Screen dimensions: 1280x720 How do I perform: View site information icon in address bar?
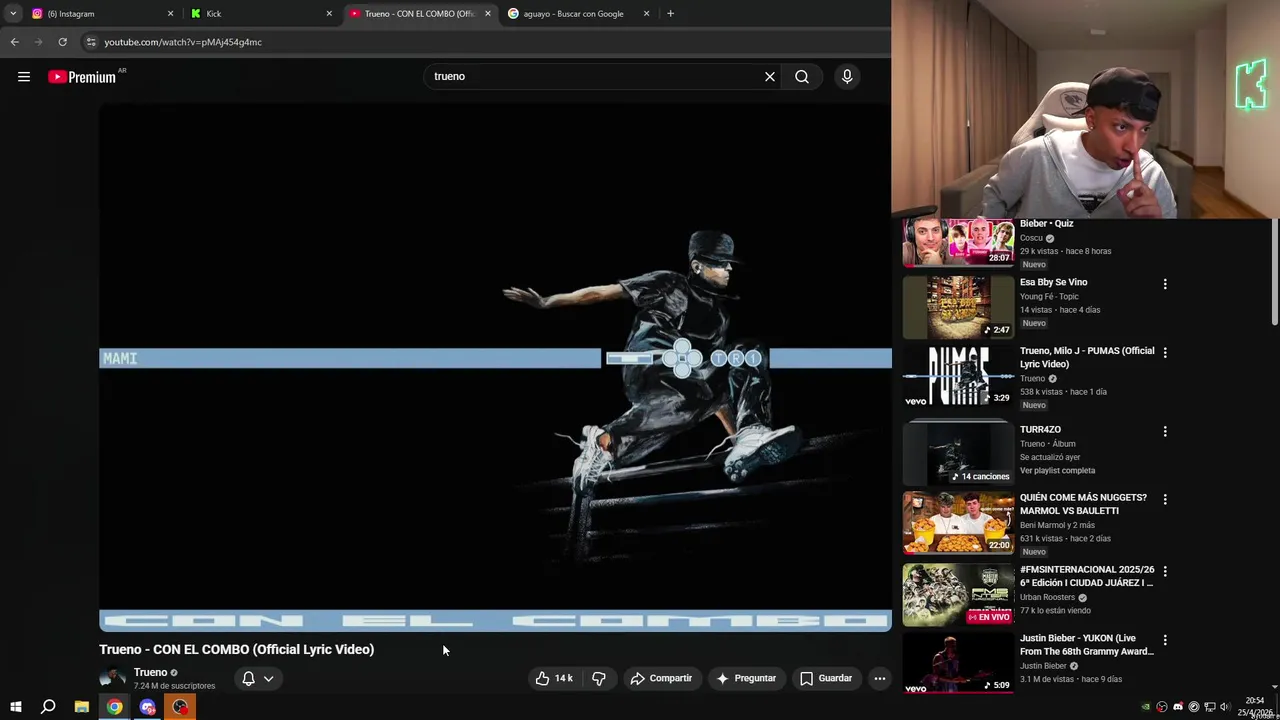pos(91,42)
